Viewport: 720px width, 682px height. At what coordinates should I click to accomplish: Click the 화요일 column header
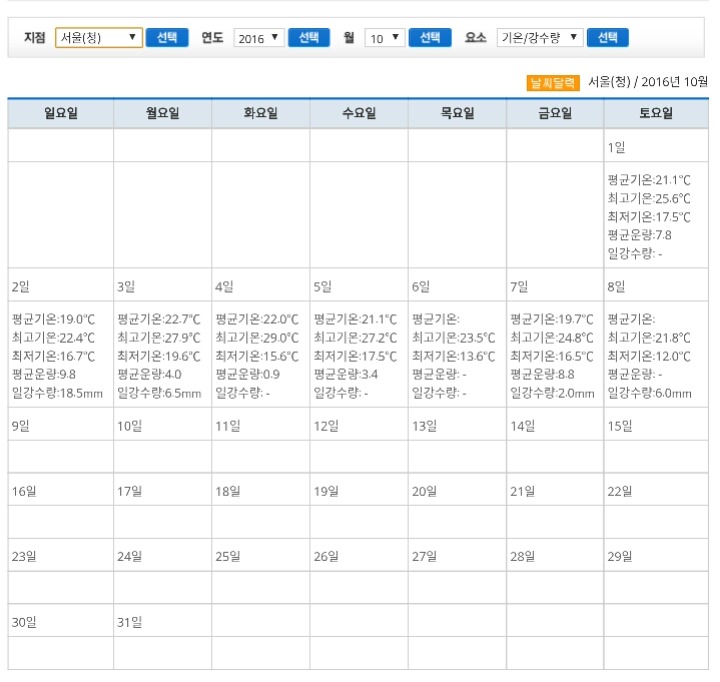point(261,113)
